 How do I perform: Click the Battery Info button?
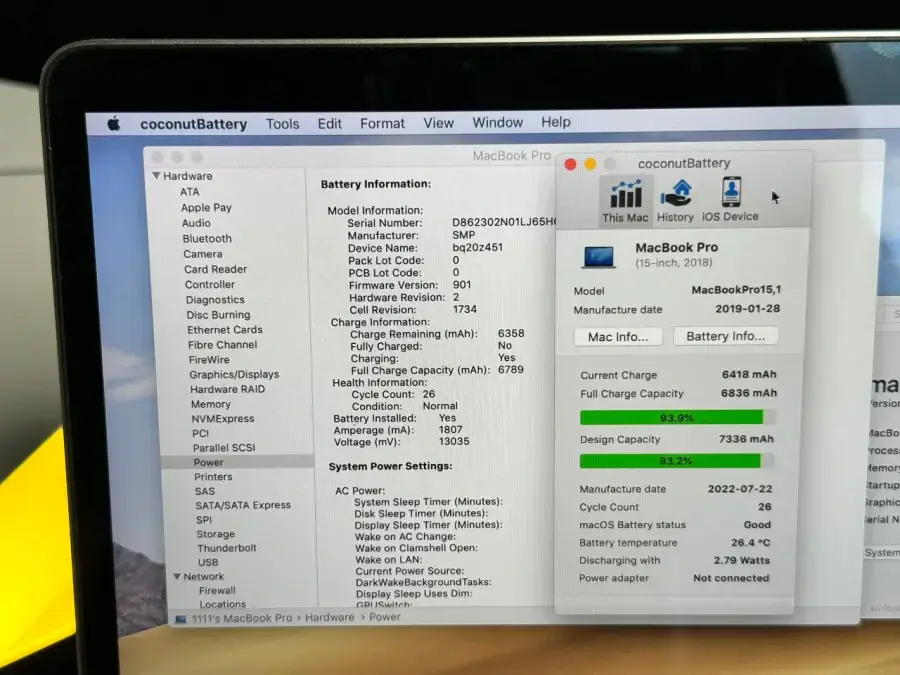coord(726,336)
